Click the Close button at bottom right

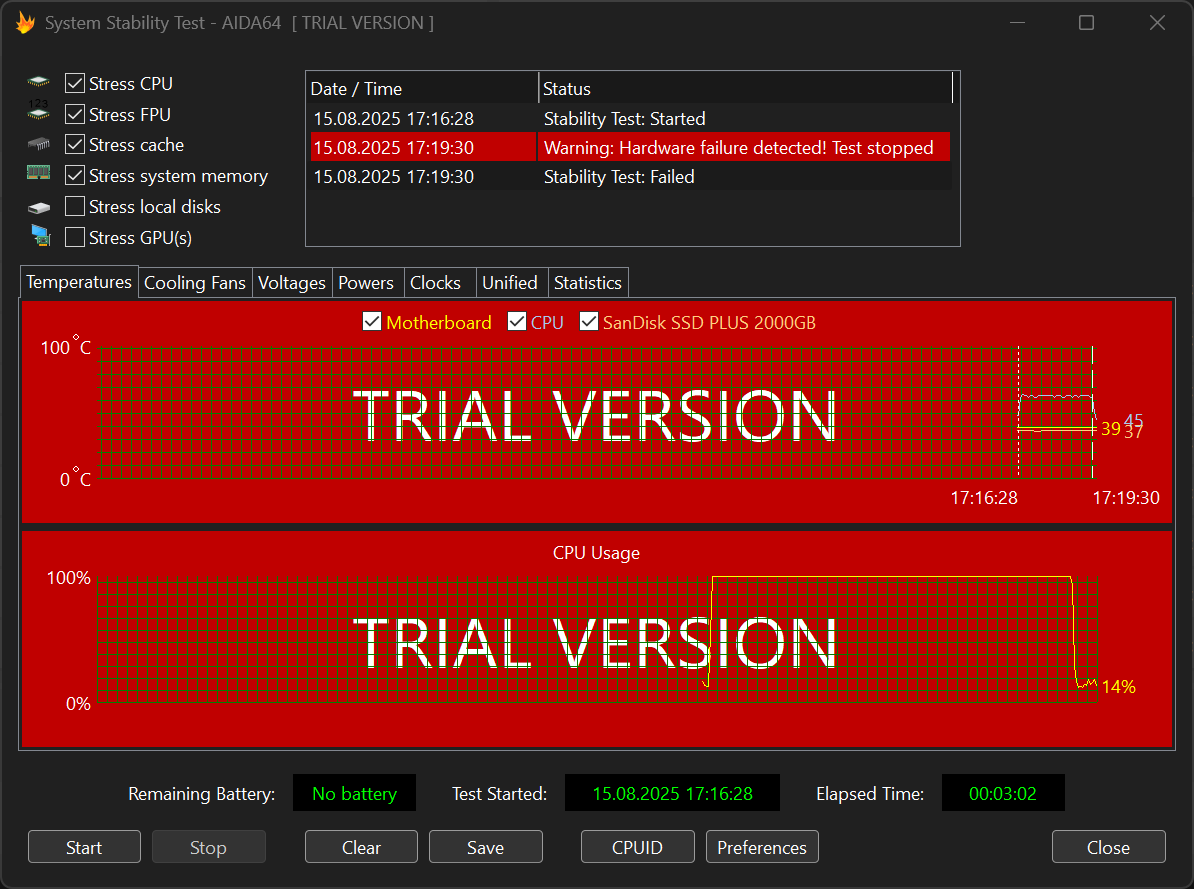click(x=1109, y=847)
